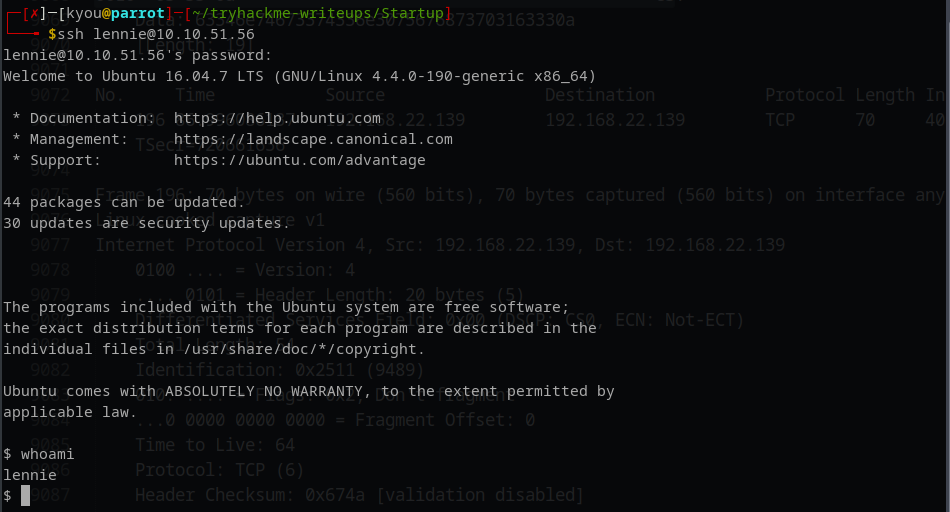The image size is (950, 512).
Task: Open the landscape.canonical.com management link
Action: [313, 139]
